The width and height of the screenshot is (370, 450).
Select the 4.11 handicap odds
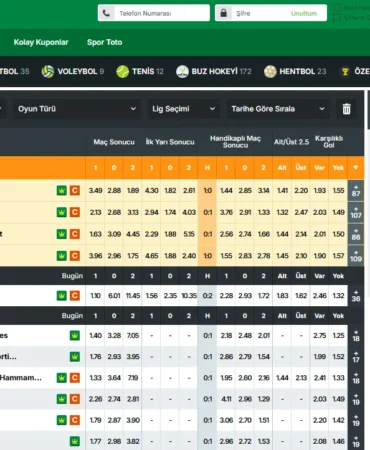pos(226,399)
